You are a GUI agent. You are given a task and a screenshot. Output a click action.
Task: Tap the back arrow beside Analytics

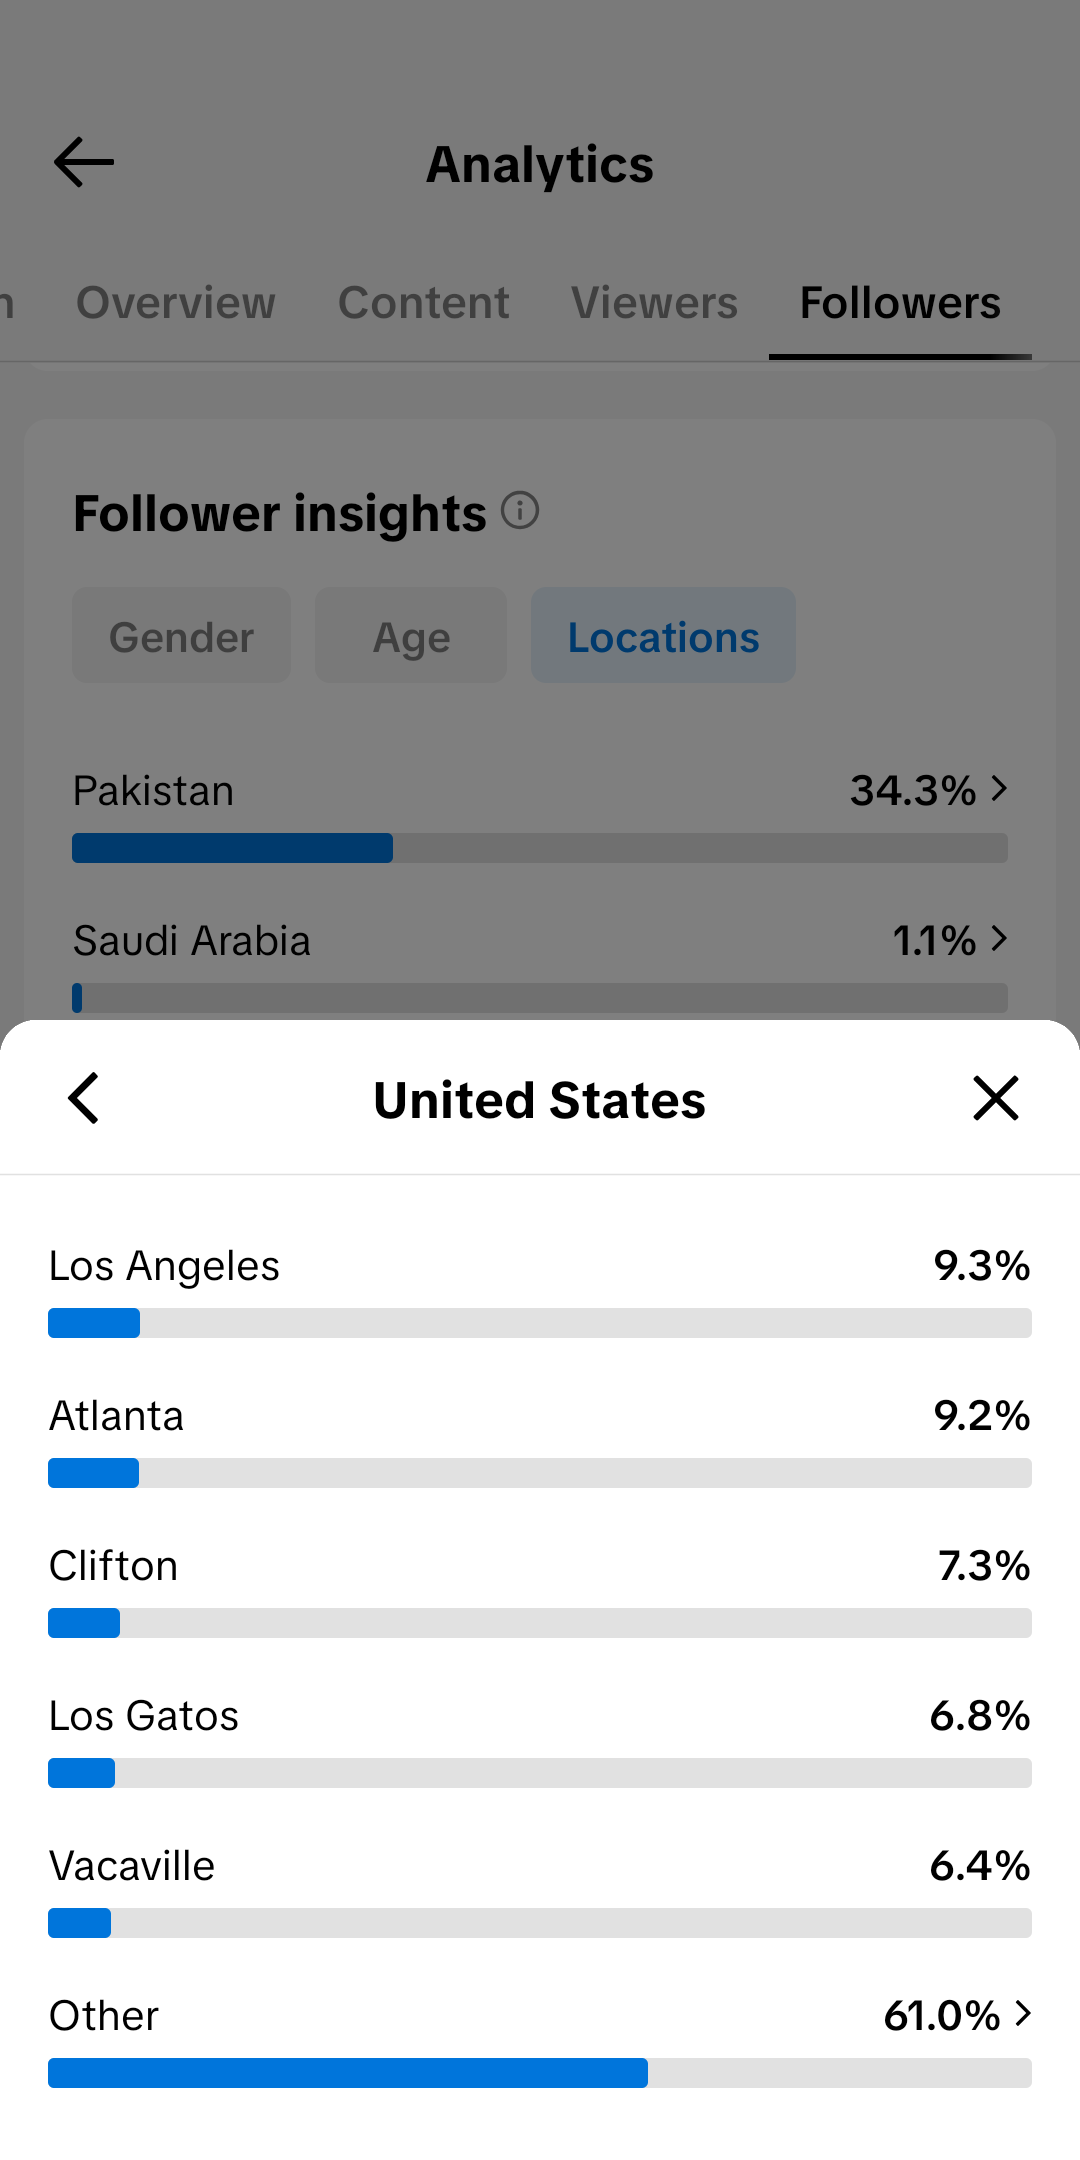(84, 163)
